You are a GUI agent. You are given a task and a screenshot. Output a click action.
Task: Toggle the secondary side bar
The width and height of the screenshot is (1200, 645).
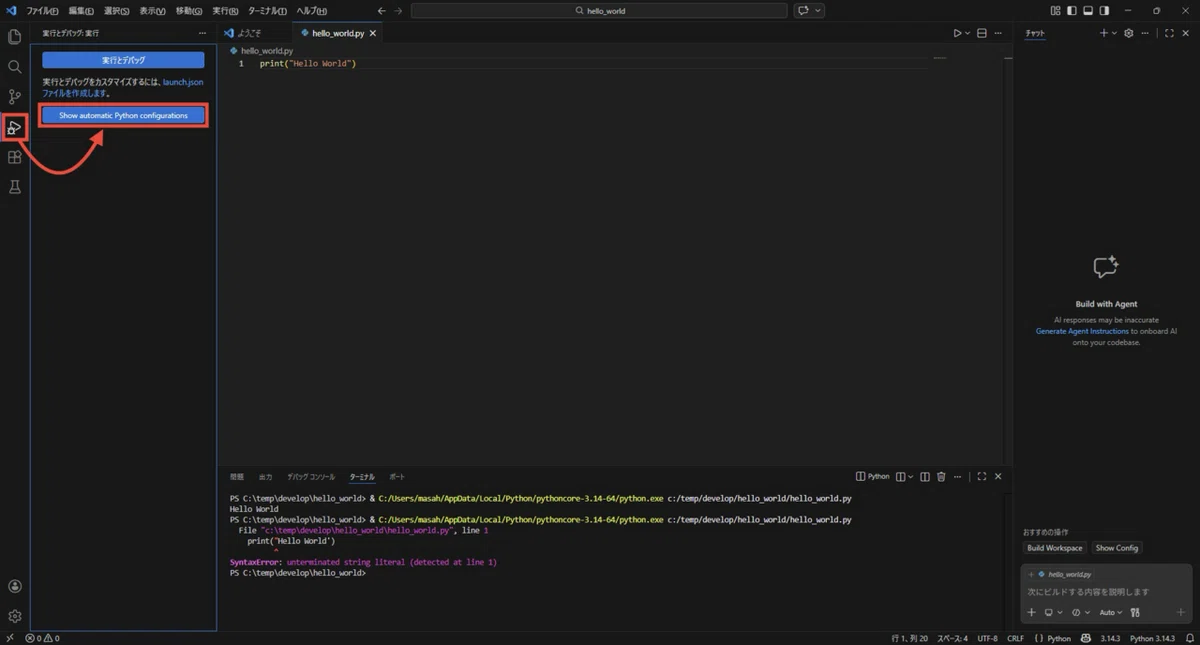pos(1104,10)
